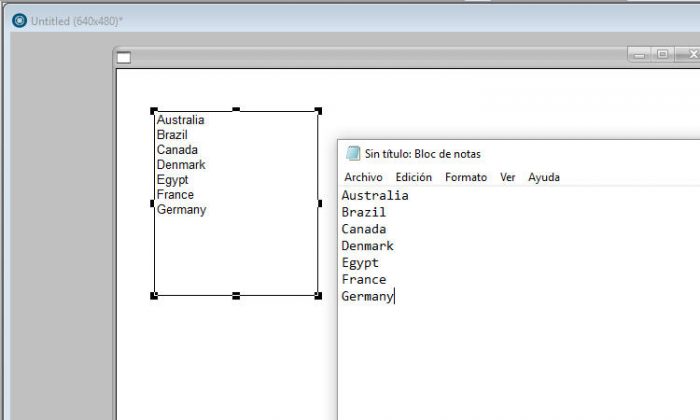Select Germany in the list box
Image resolution: width=700 pixels, height=420 pixels.
tap(181, 210)
